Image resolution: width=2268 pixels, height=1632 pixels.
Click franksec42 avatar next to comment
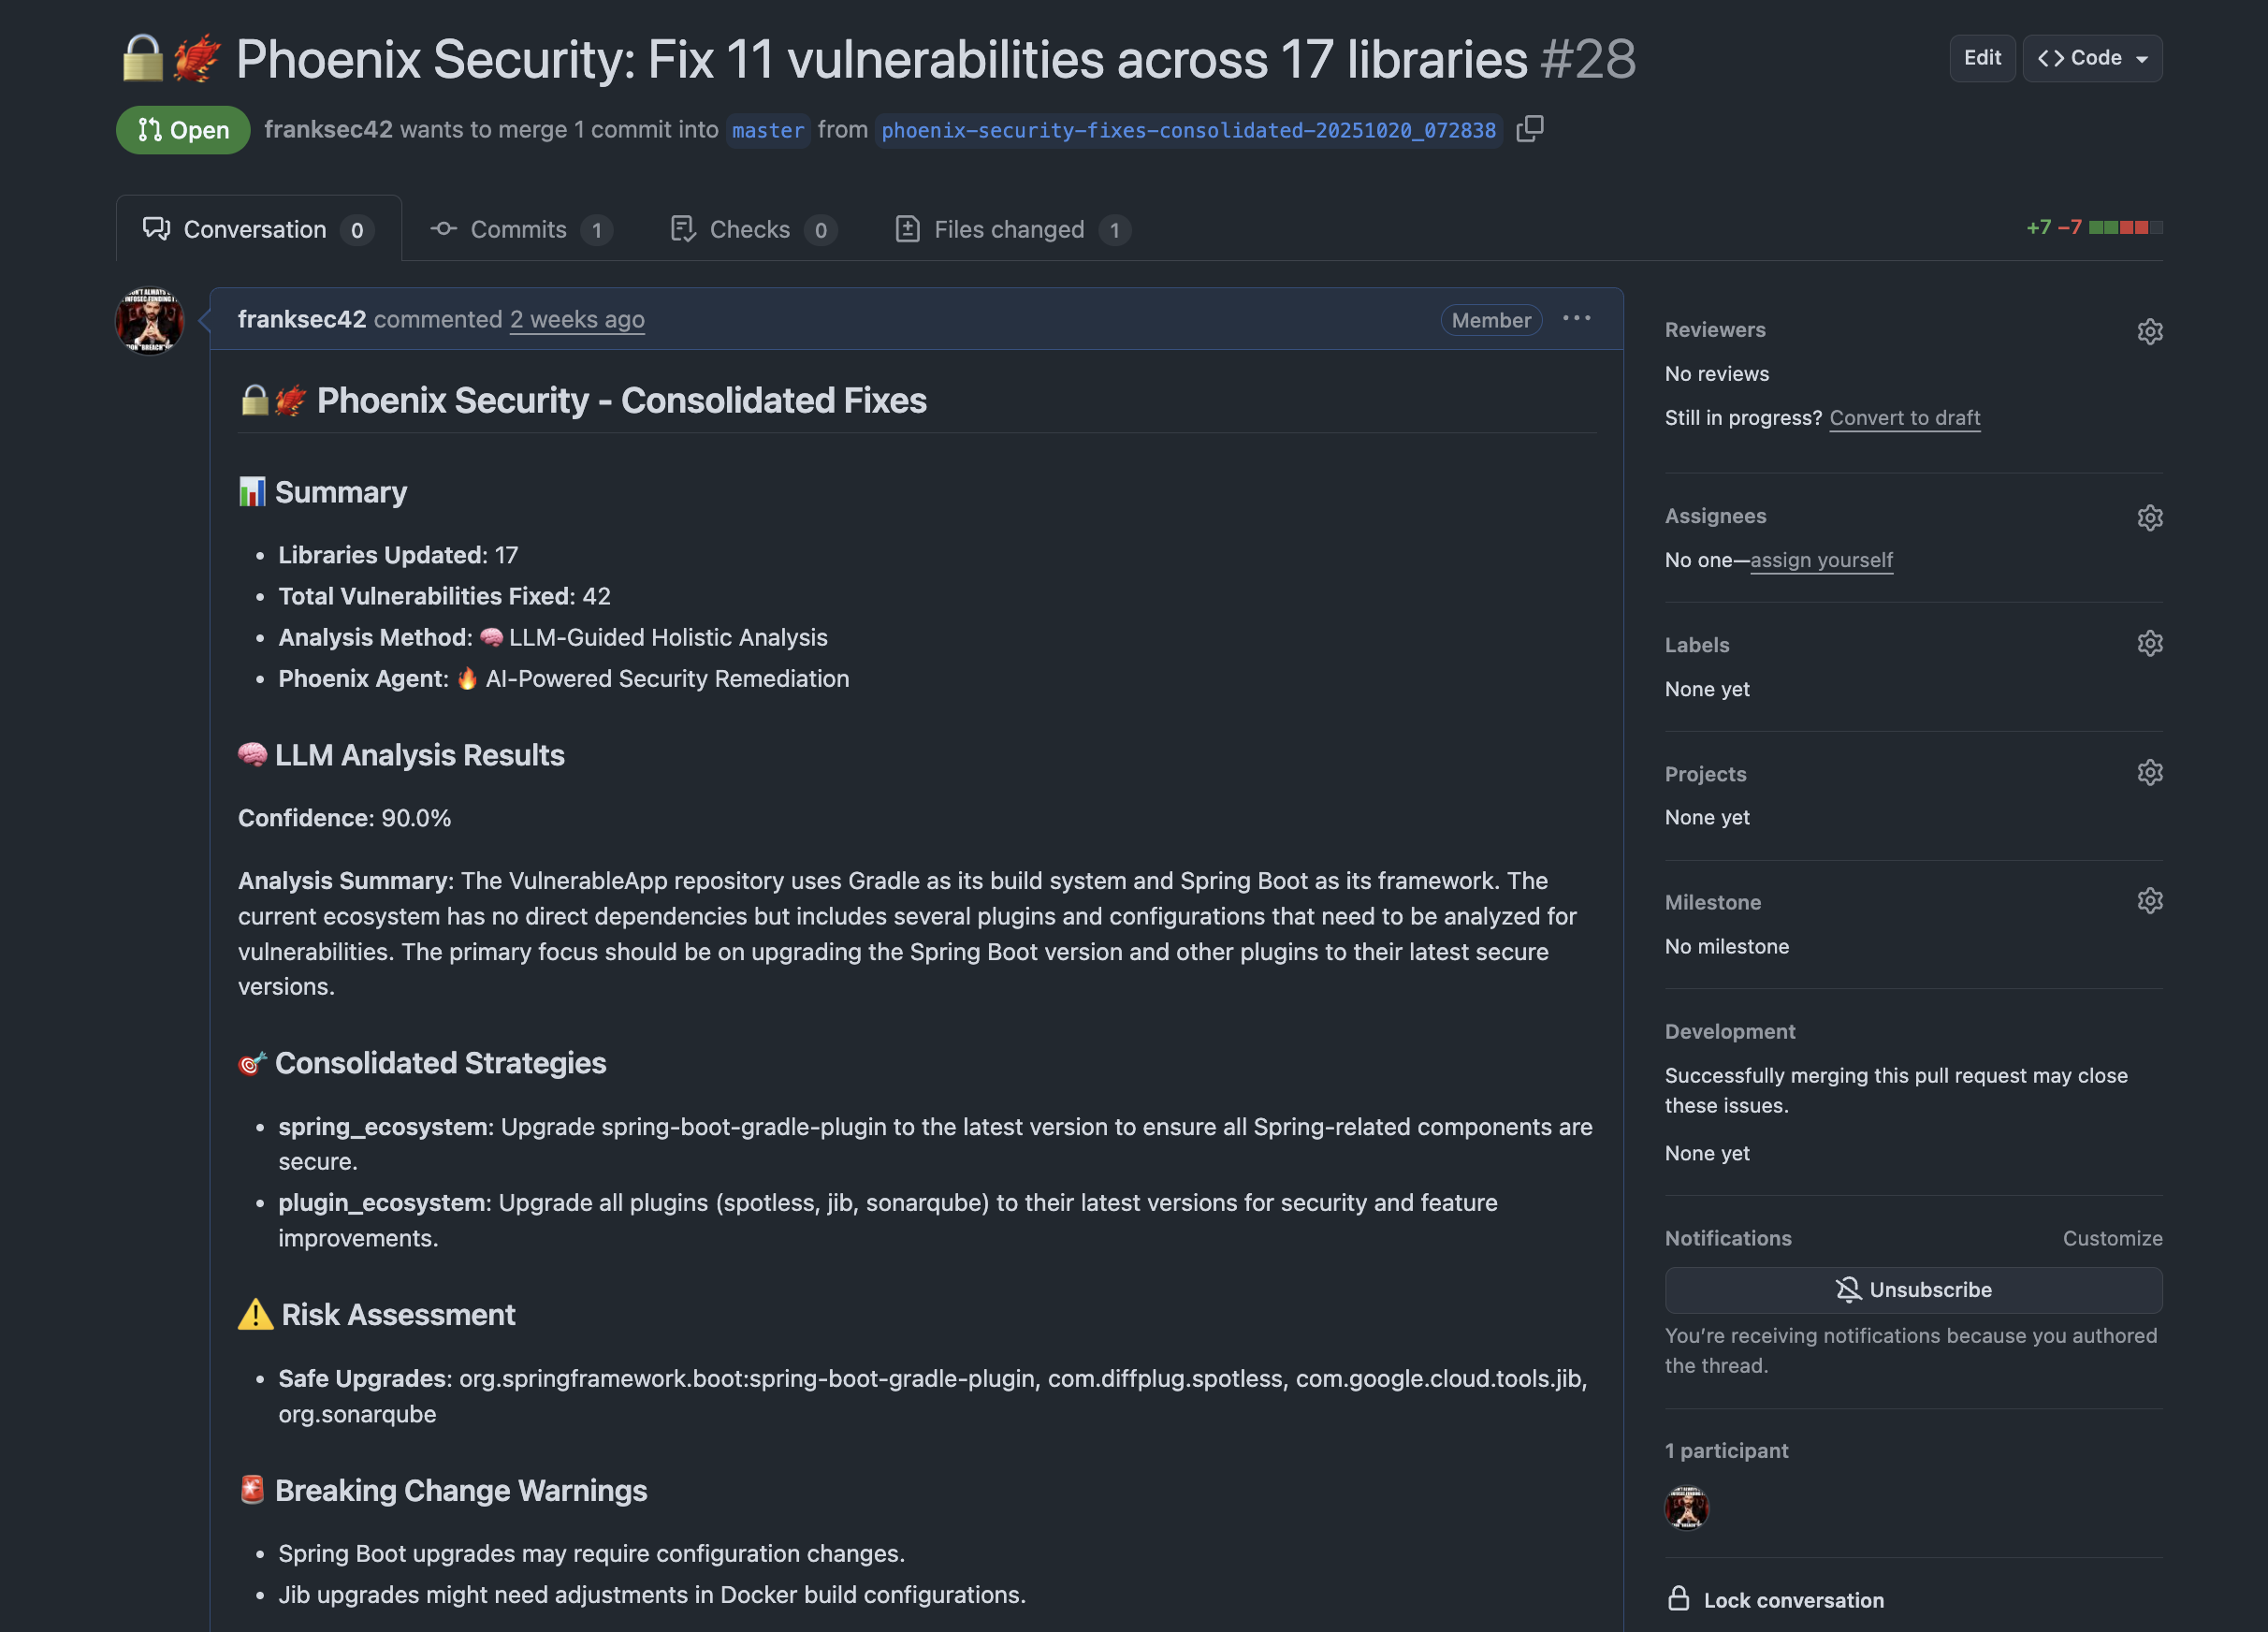(x=150, y=321)
